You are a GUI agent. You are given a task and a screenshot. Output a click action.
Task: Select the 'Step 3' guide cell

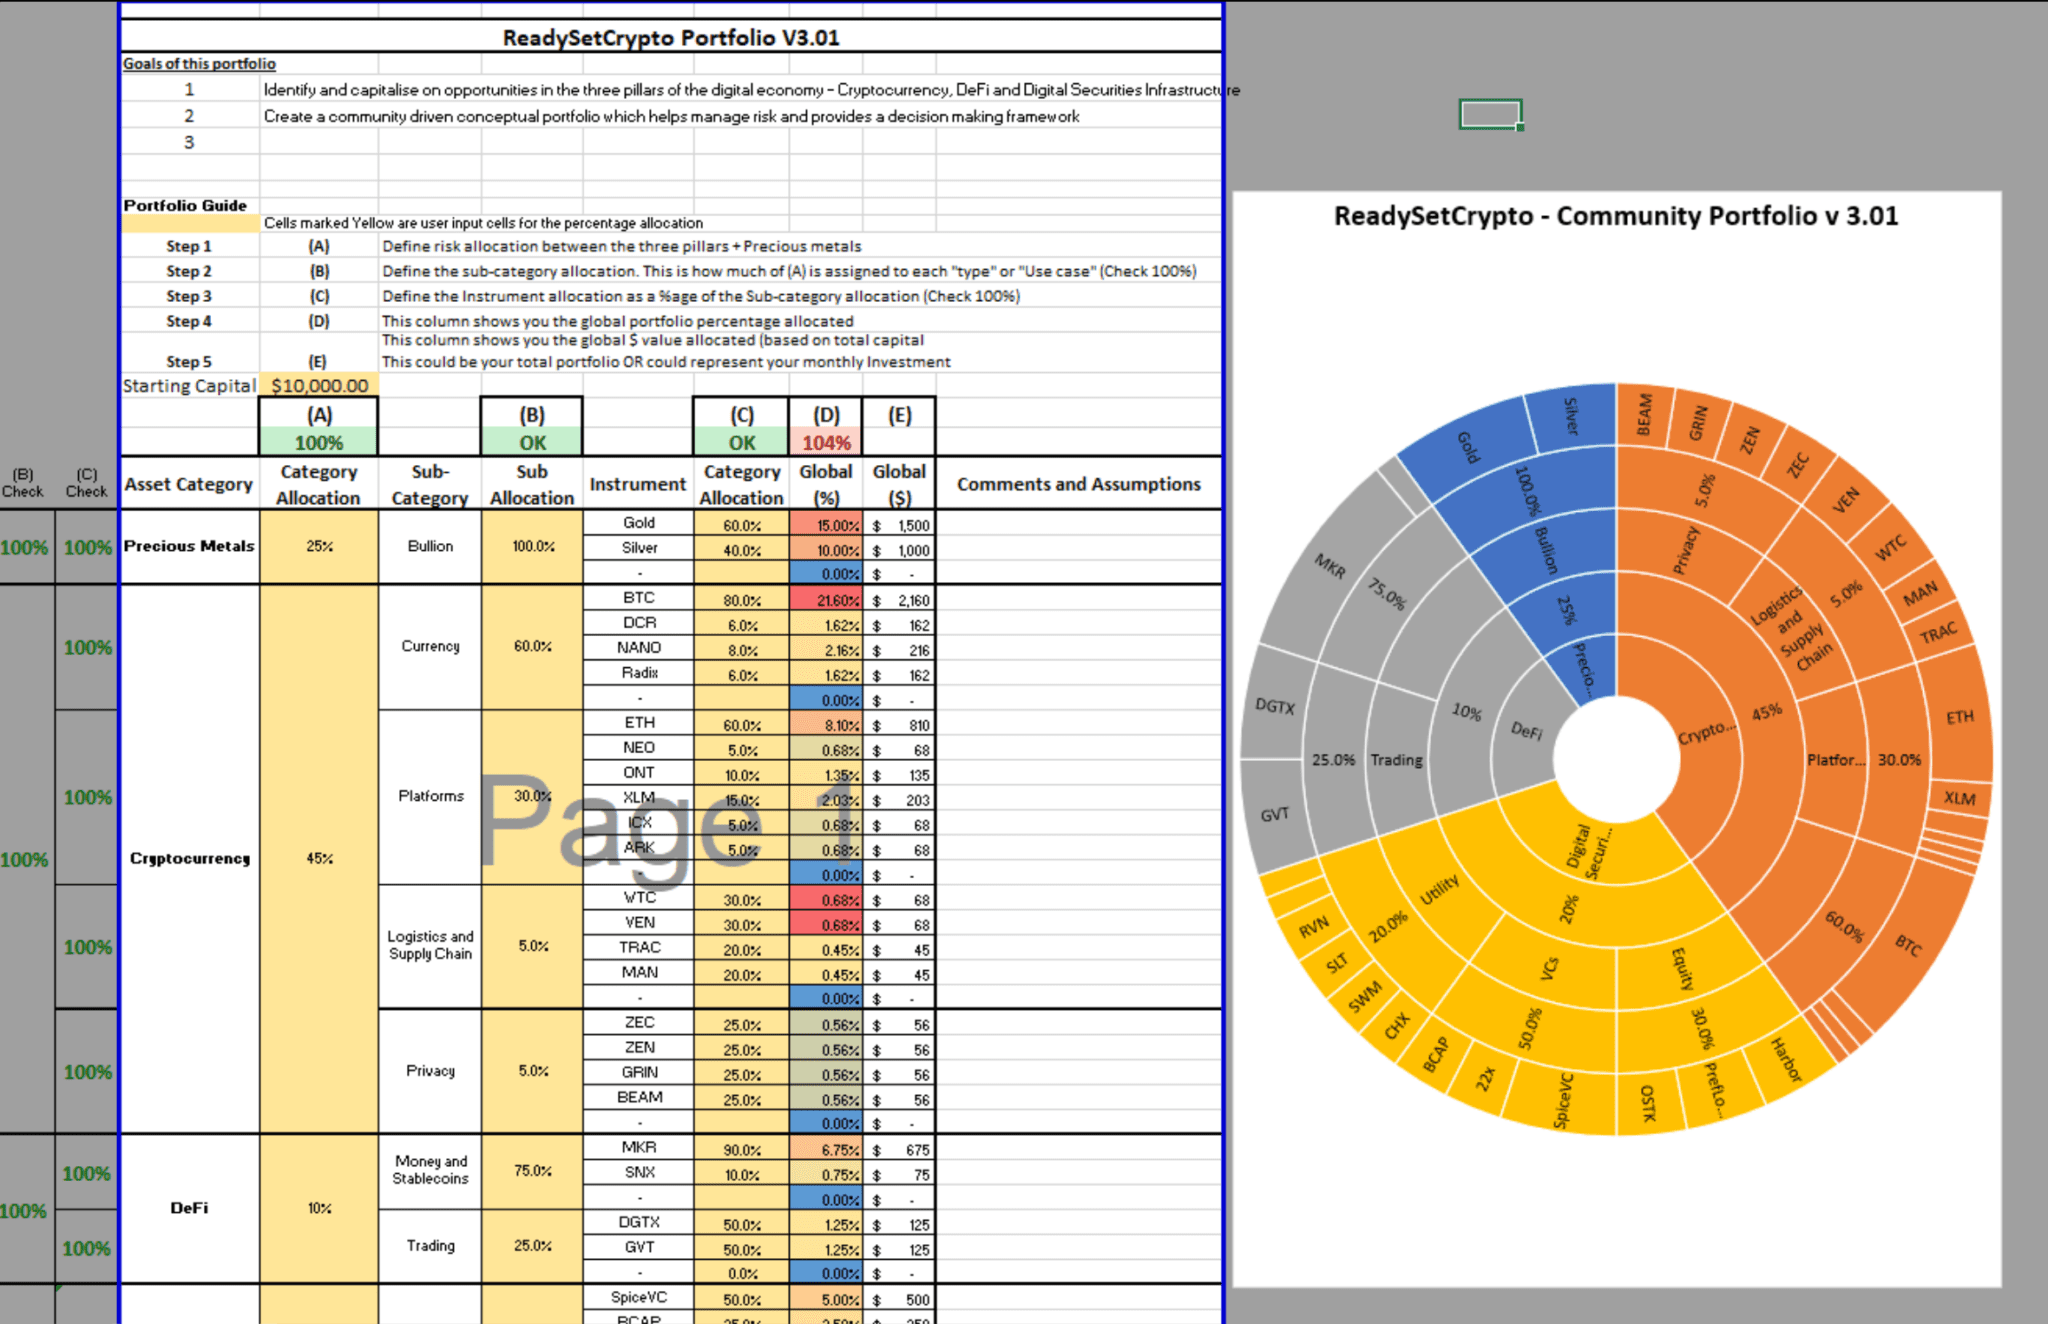pos(189,296)
